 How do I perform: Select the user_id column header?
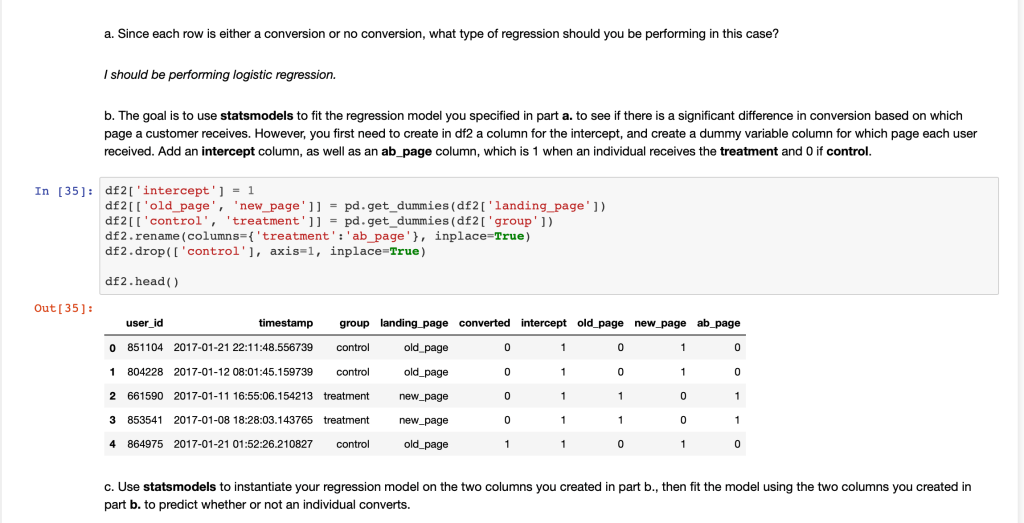[x=145, y=323]
